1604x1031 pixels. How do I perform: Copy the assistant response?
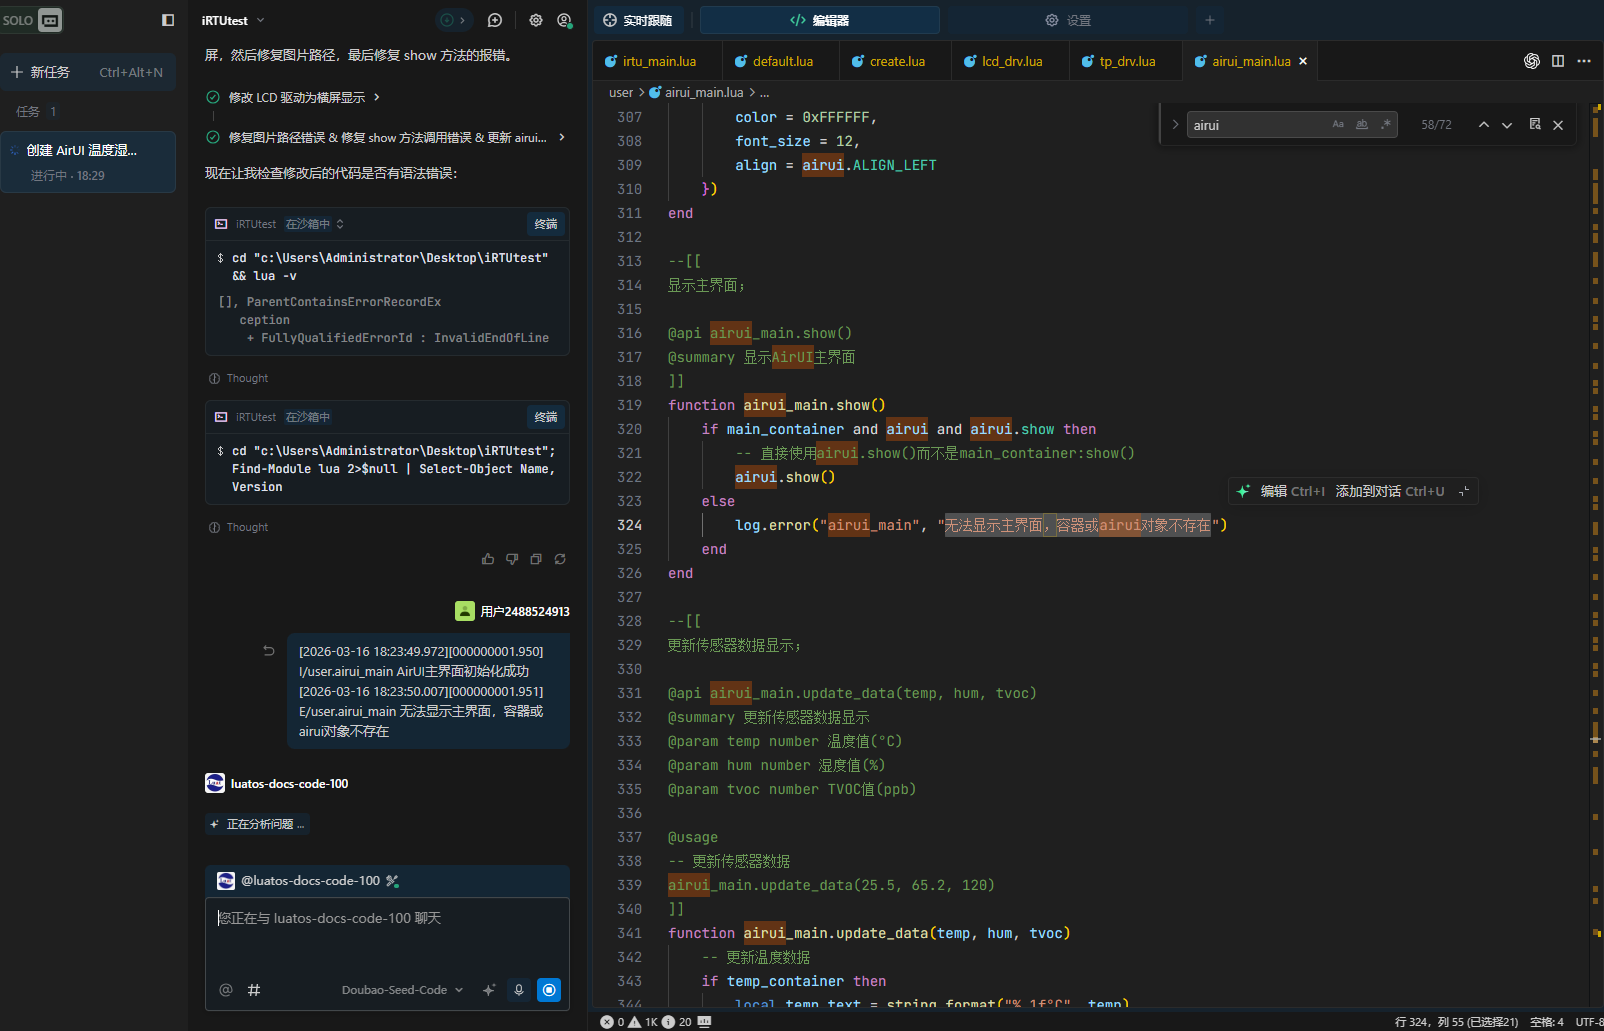536,559
